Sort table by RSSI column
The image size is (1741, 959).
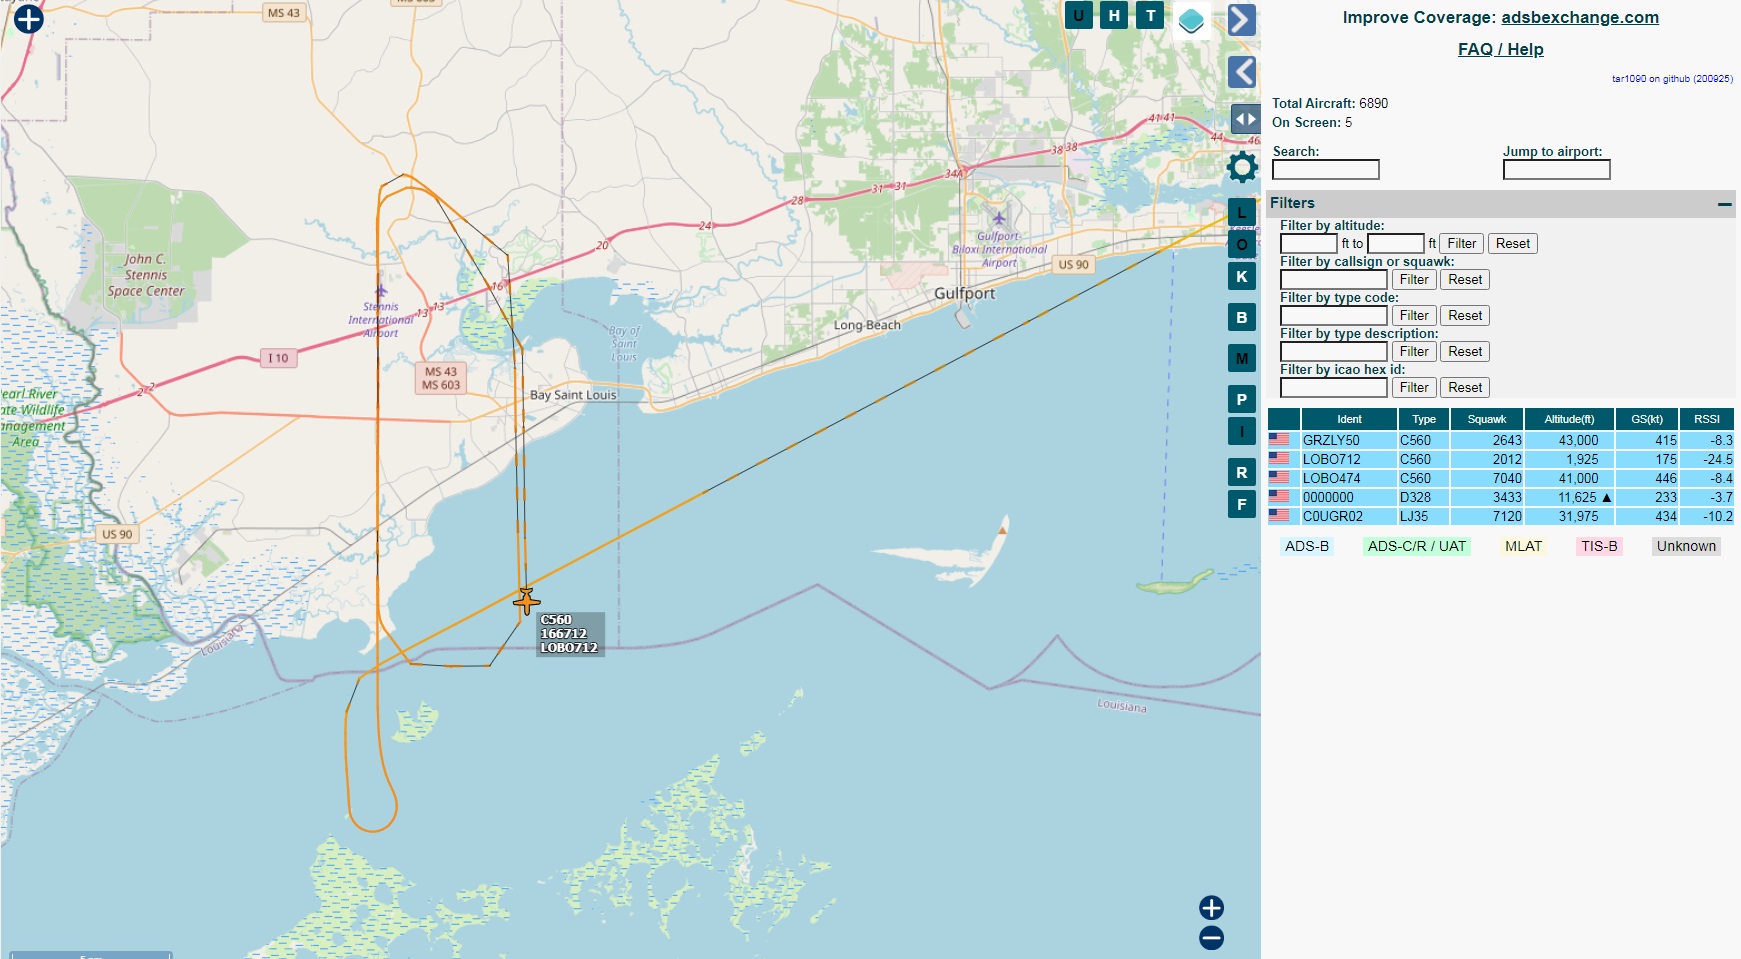[x=1707, y=419]
